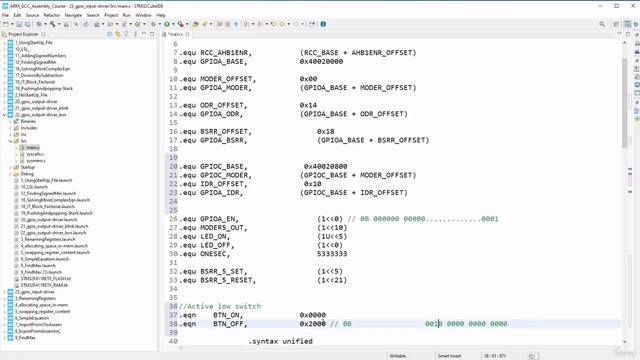This screenshot has height=360, width=640.
Task: Click the toolbar search magnifier icon
Action: [x=602, y=24]
